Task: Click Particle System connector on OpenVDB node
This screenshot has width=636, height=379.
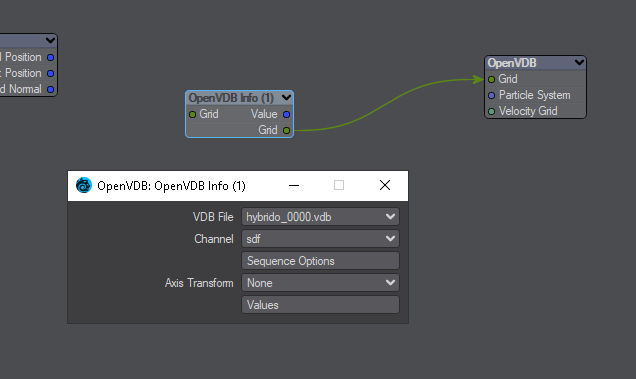Action: (492, 95)
